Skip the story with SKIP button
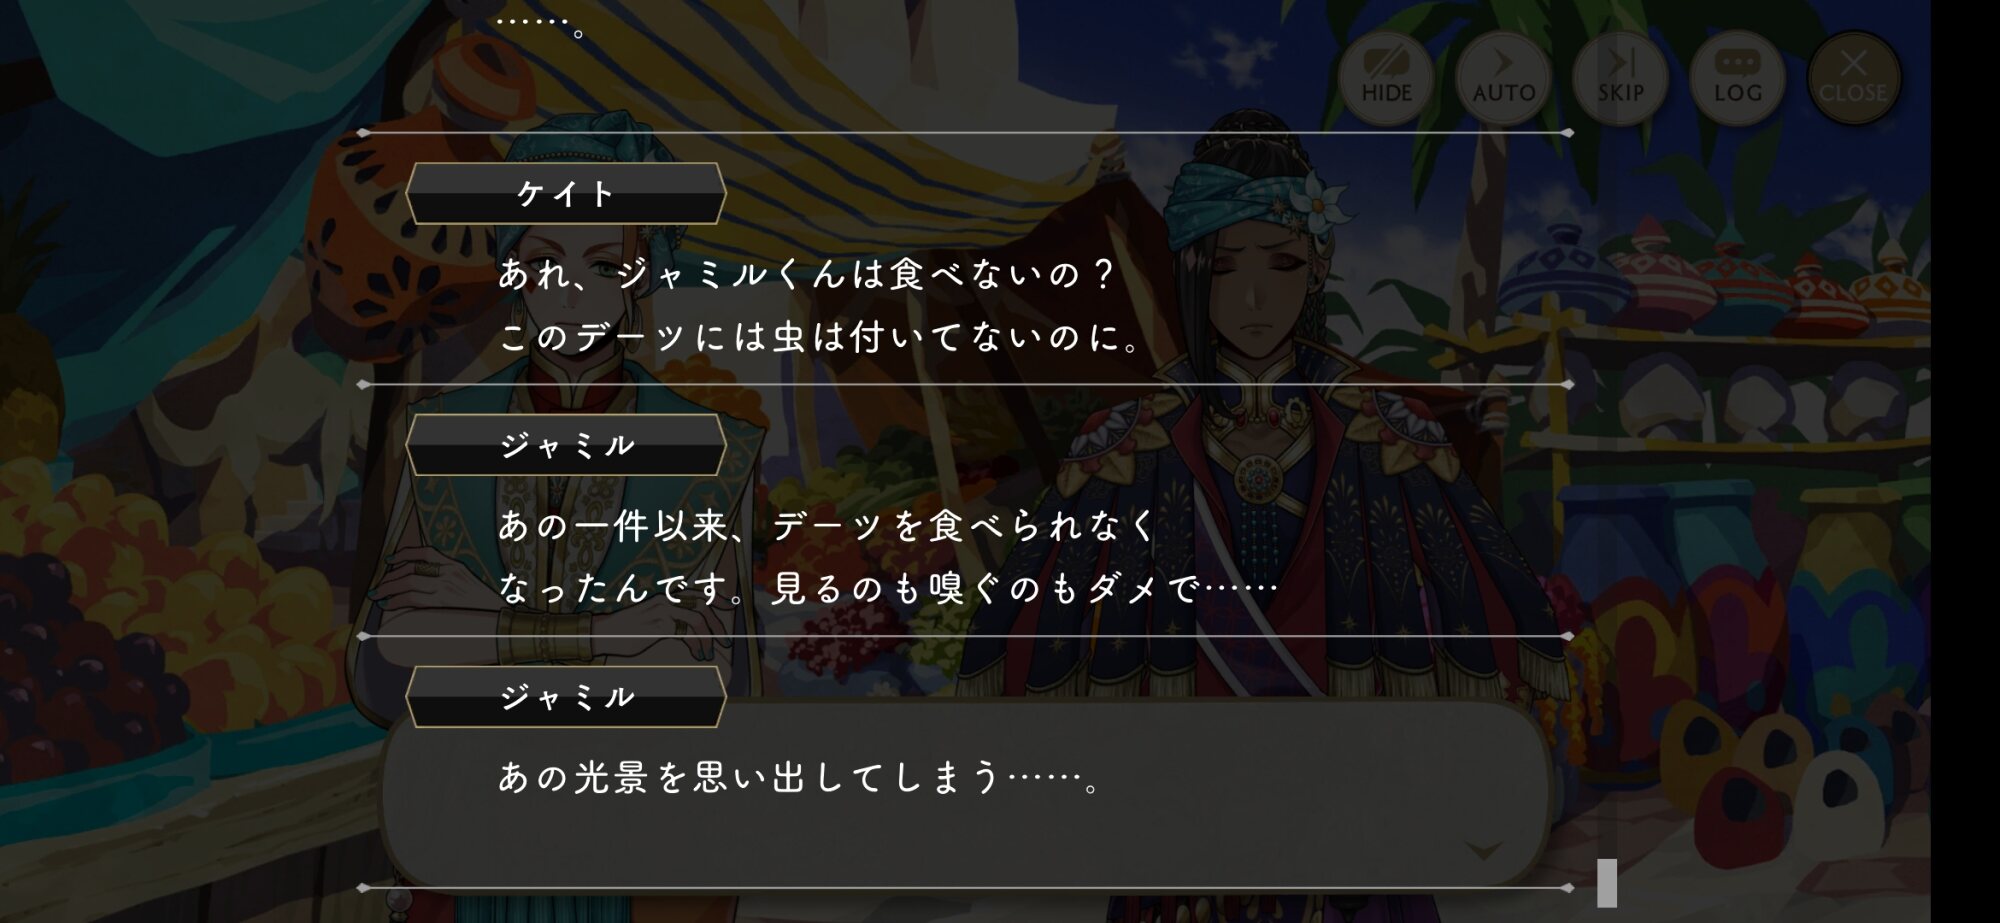The image size is (2000, 923). coord(1620,78)
